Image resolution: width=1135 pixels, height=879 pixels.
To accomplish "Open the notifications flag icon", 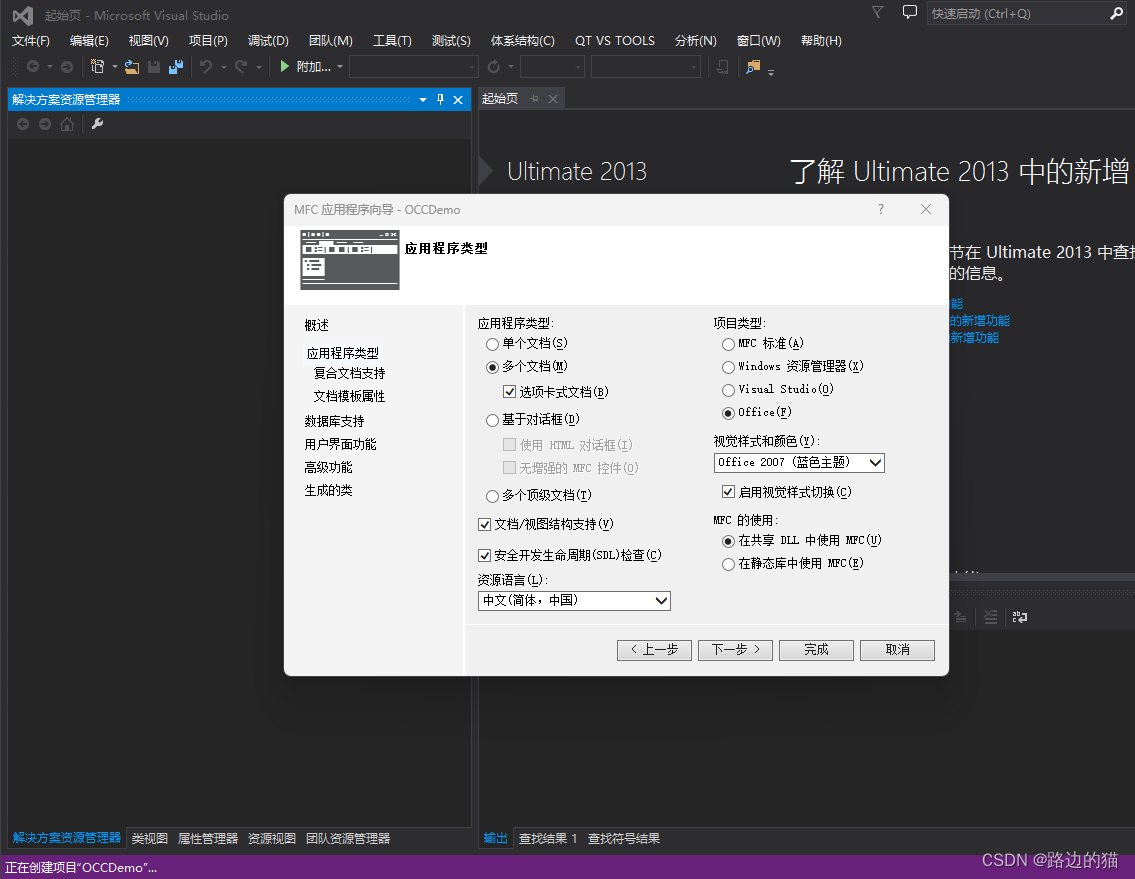I will pyautogui.click(x=877, y=12).
